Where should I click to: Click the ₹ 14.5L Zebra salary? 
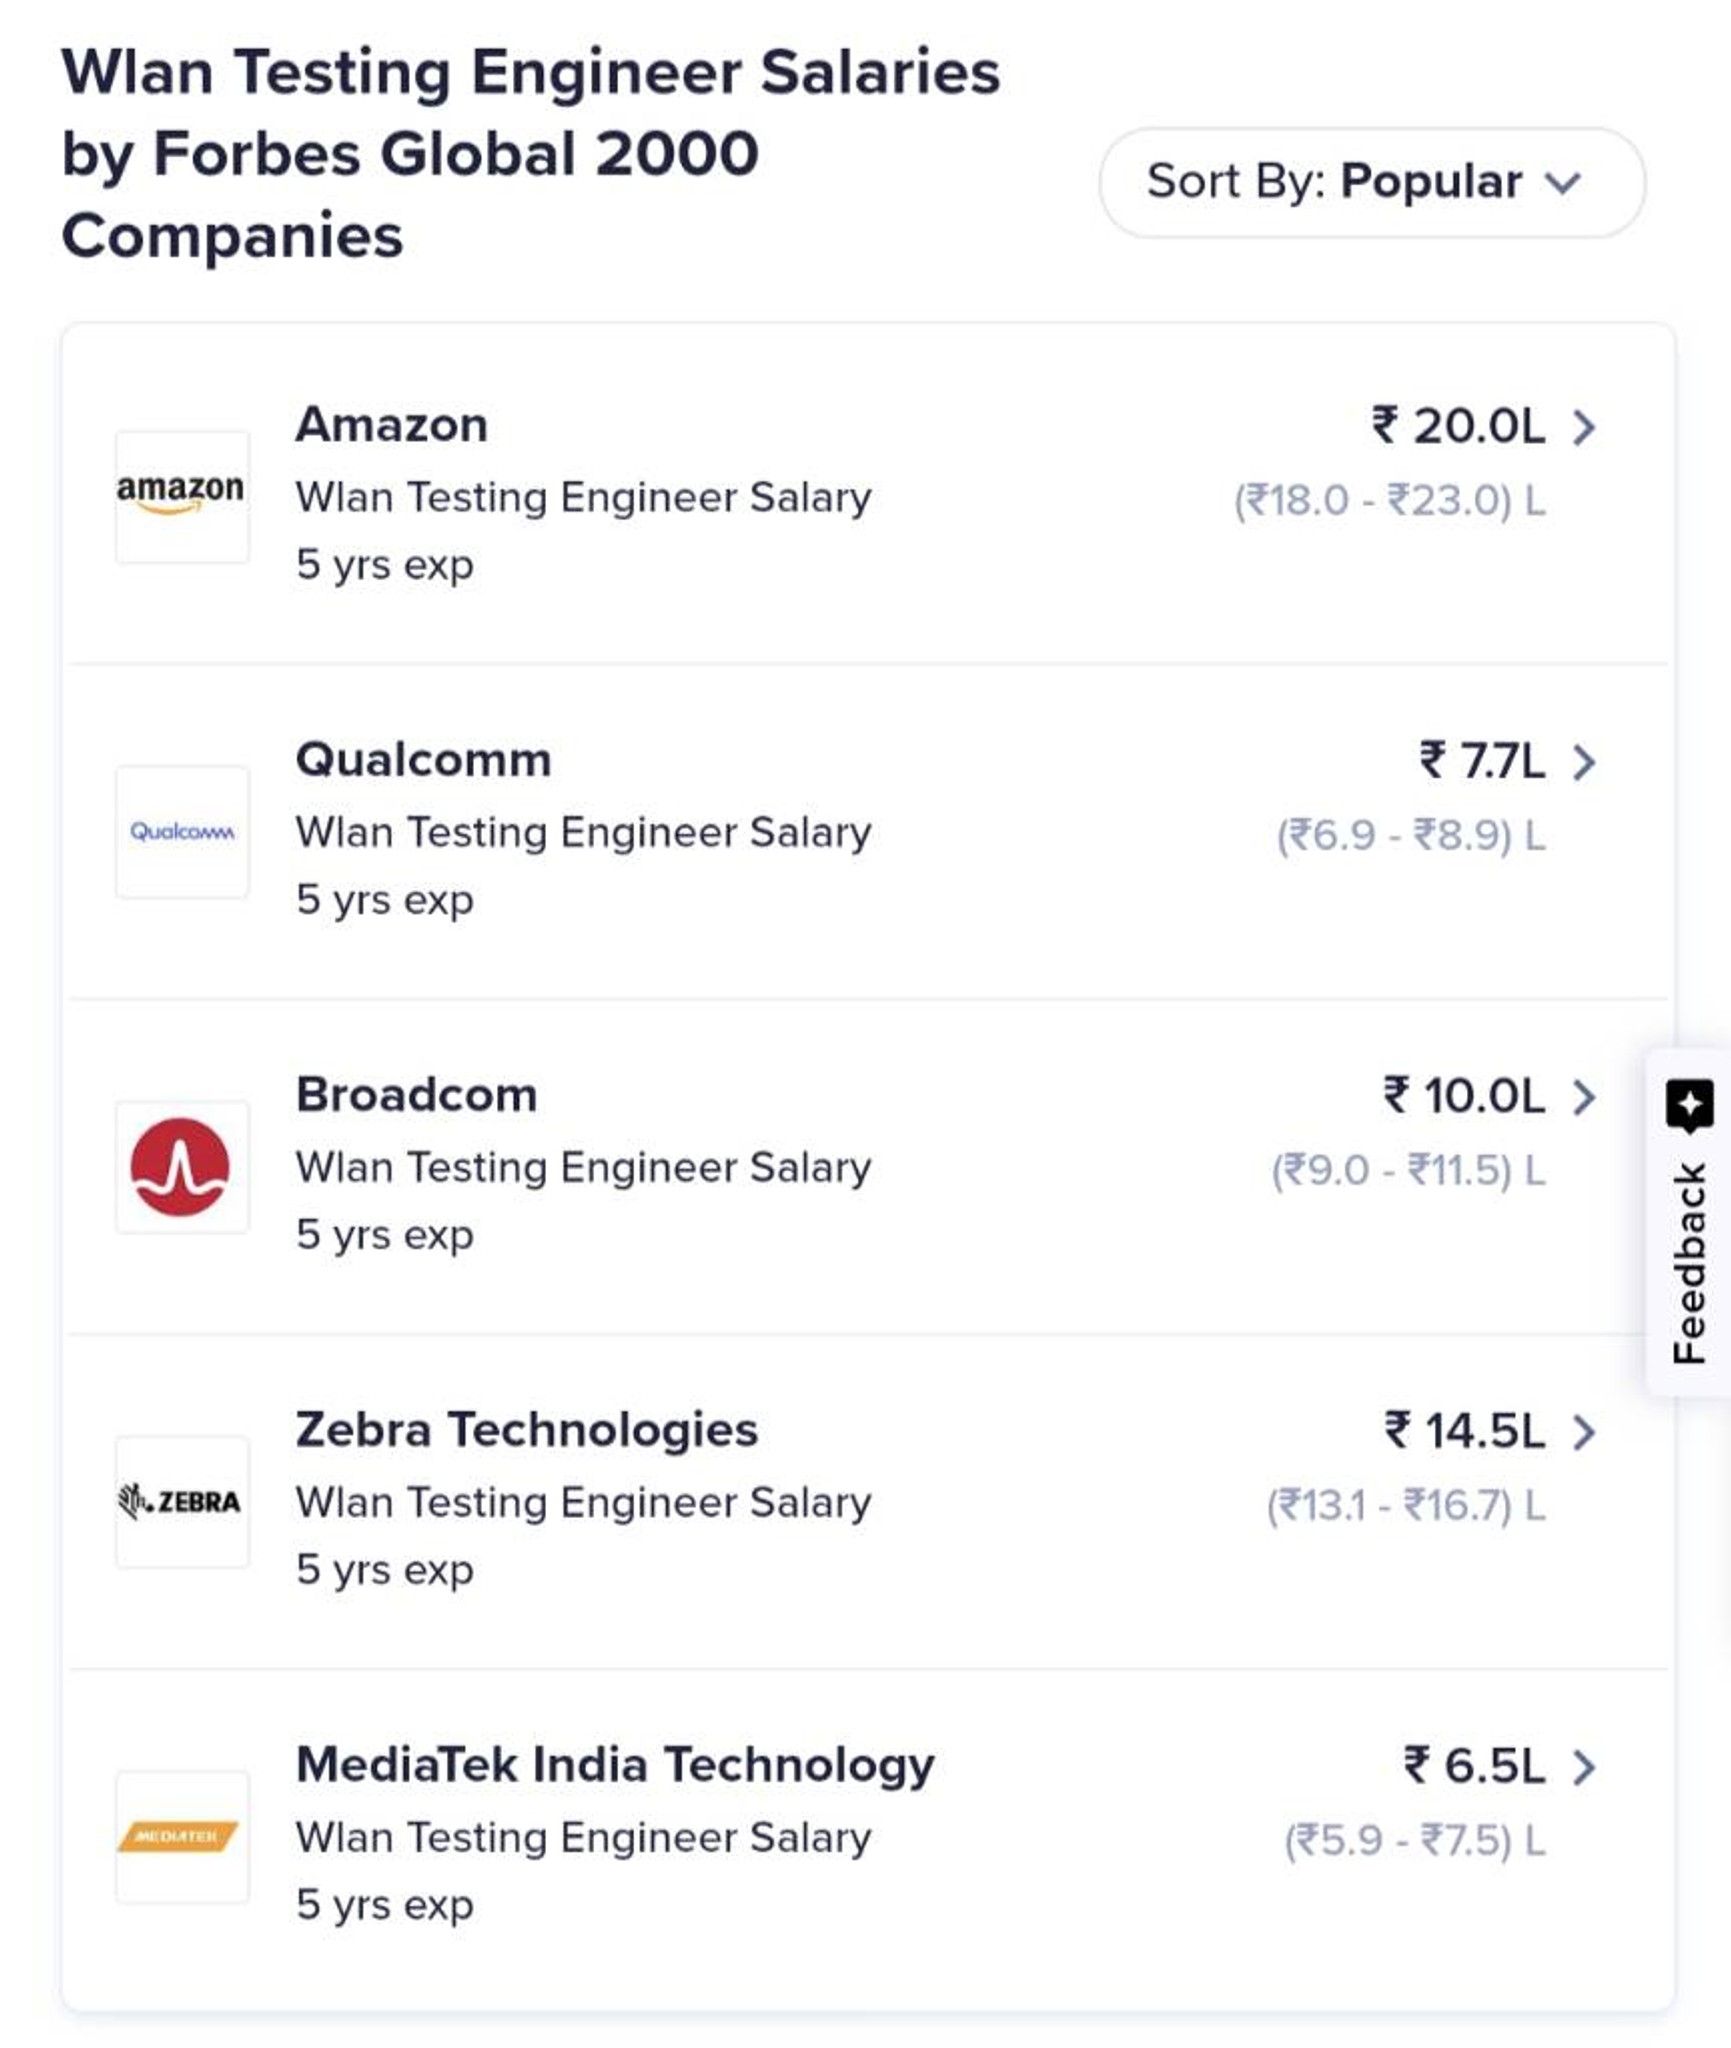tap(1465, 1432)
